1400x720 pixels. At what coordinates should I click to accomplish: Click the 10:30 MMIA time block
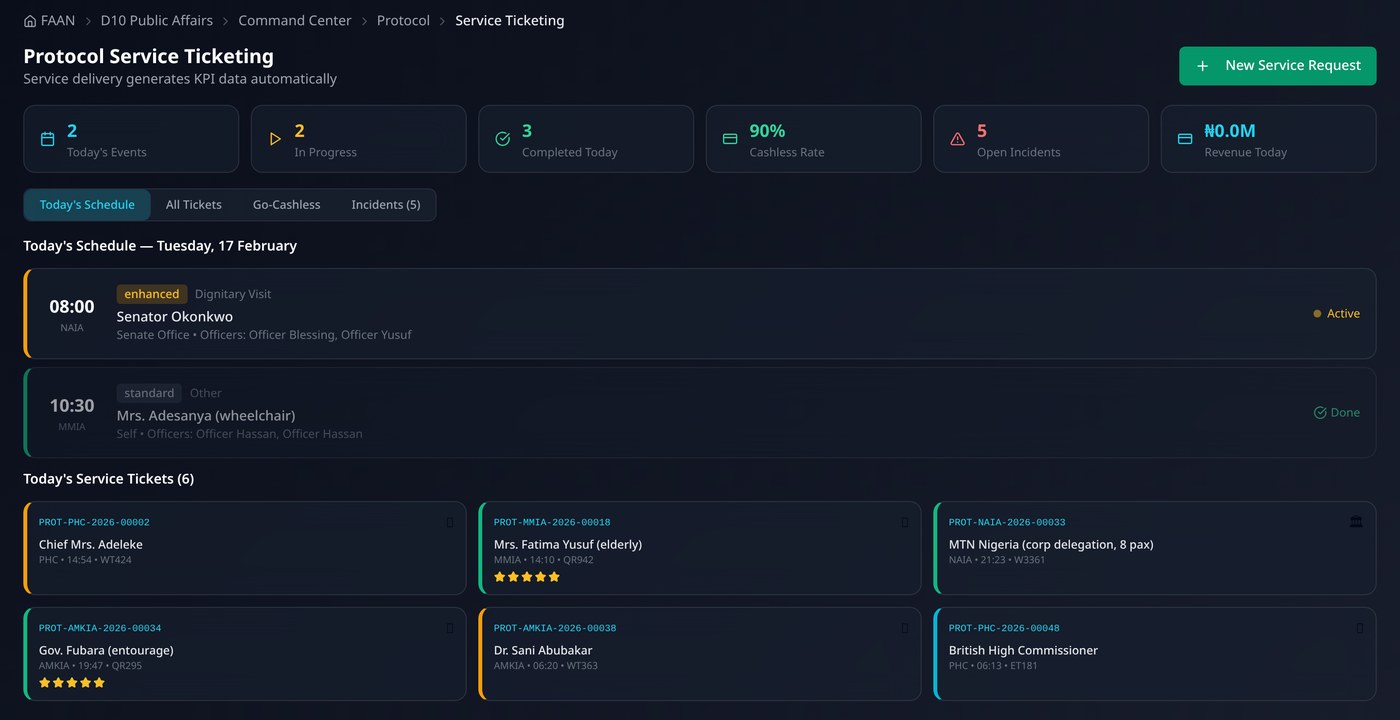[72, 413]
